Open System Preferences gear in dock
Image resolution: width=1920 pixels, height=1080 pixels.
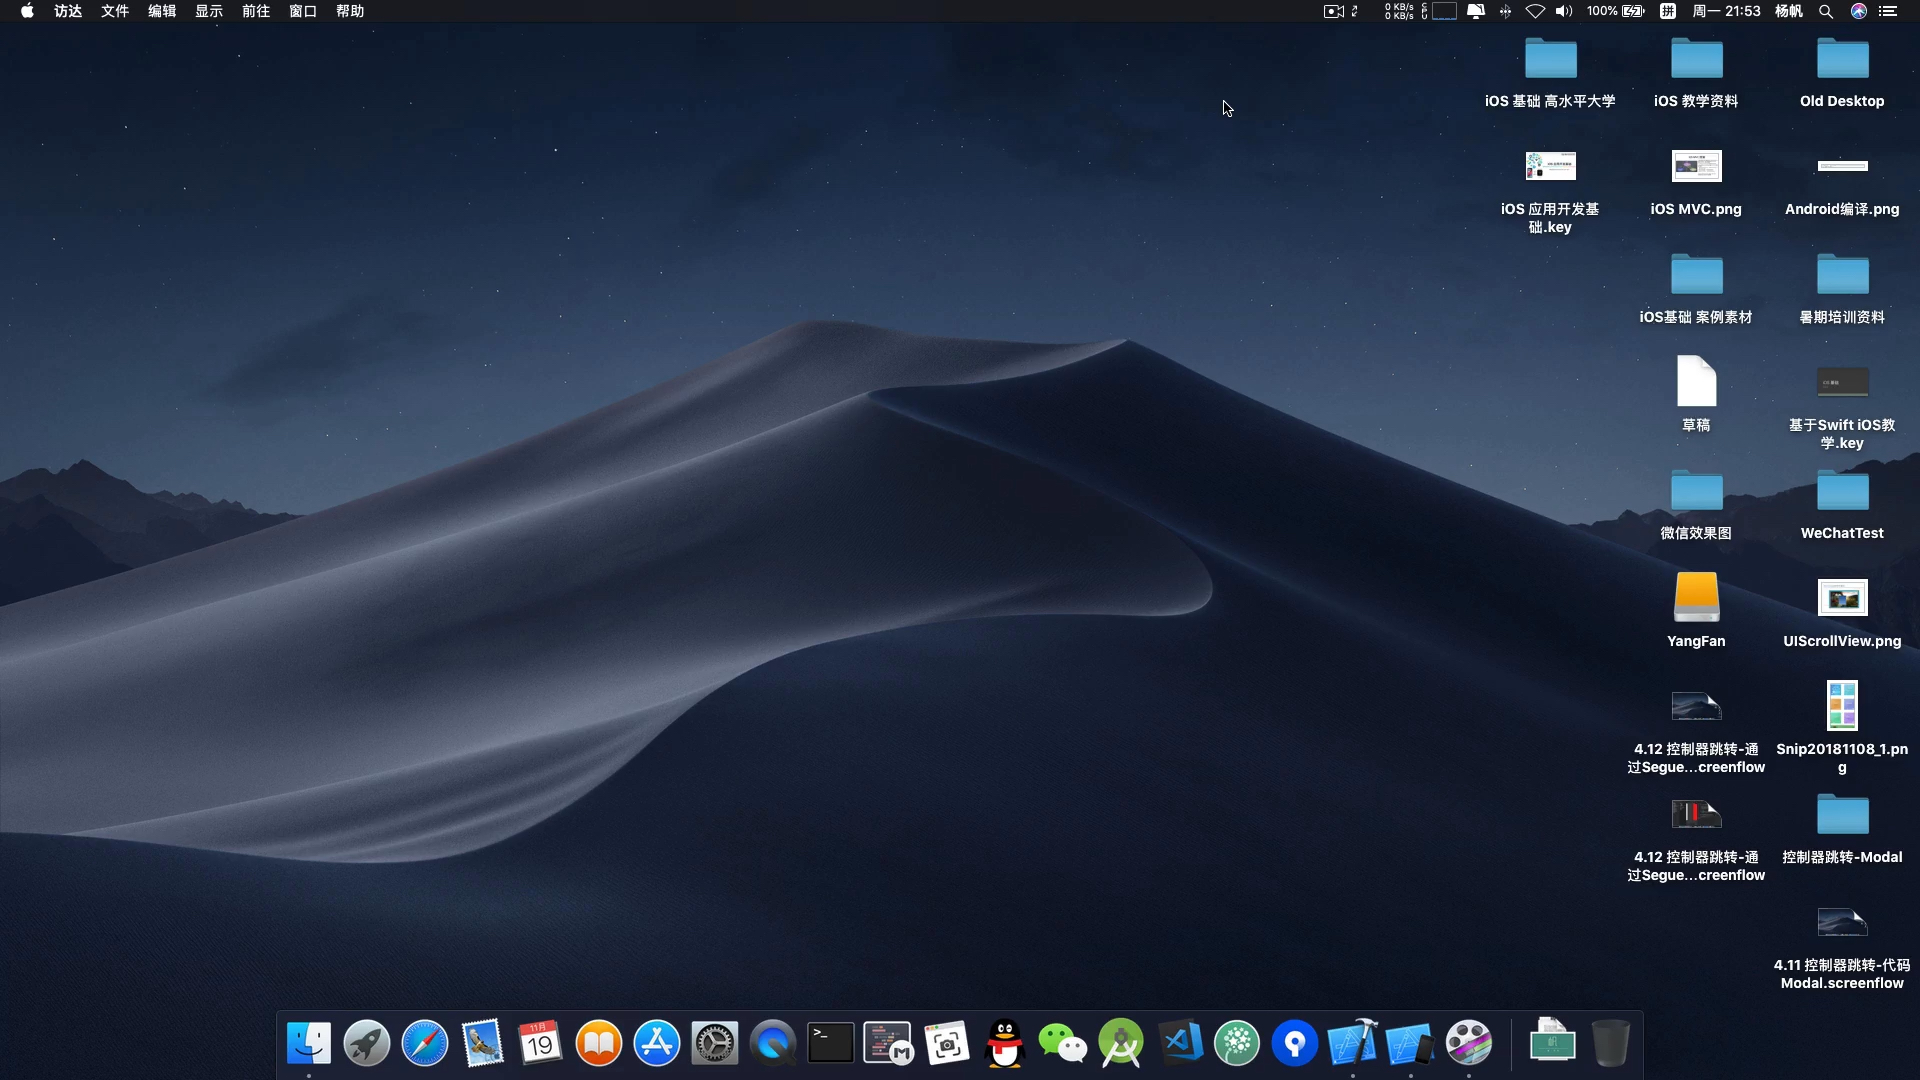[715, 1044]
